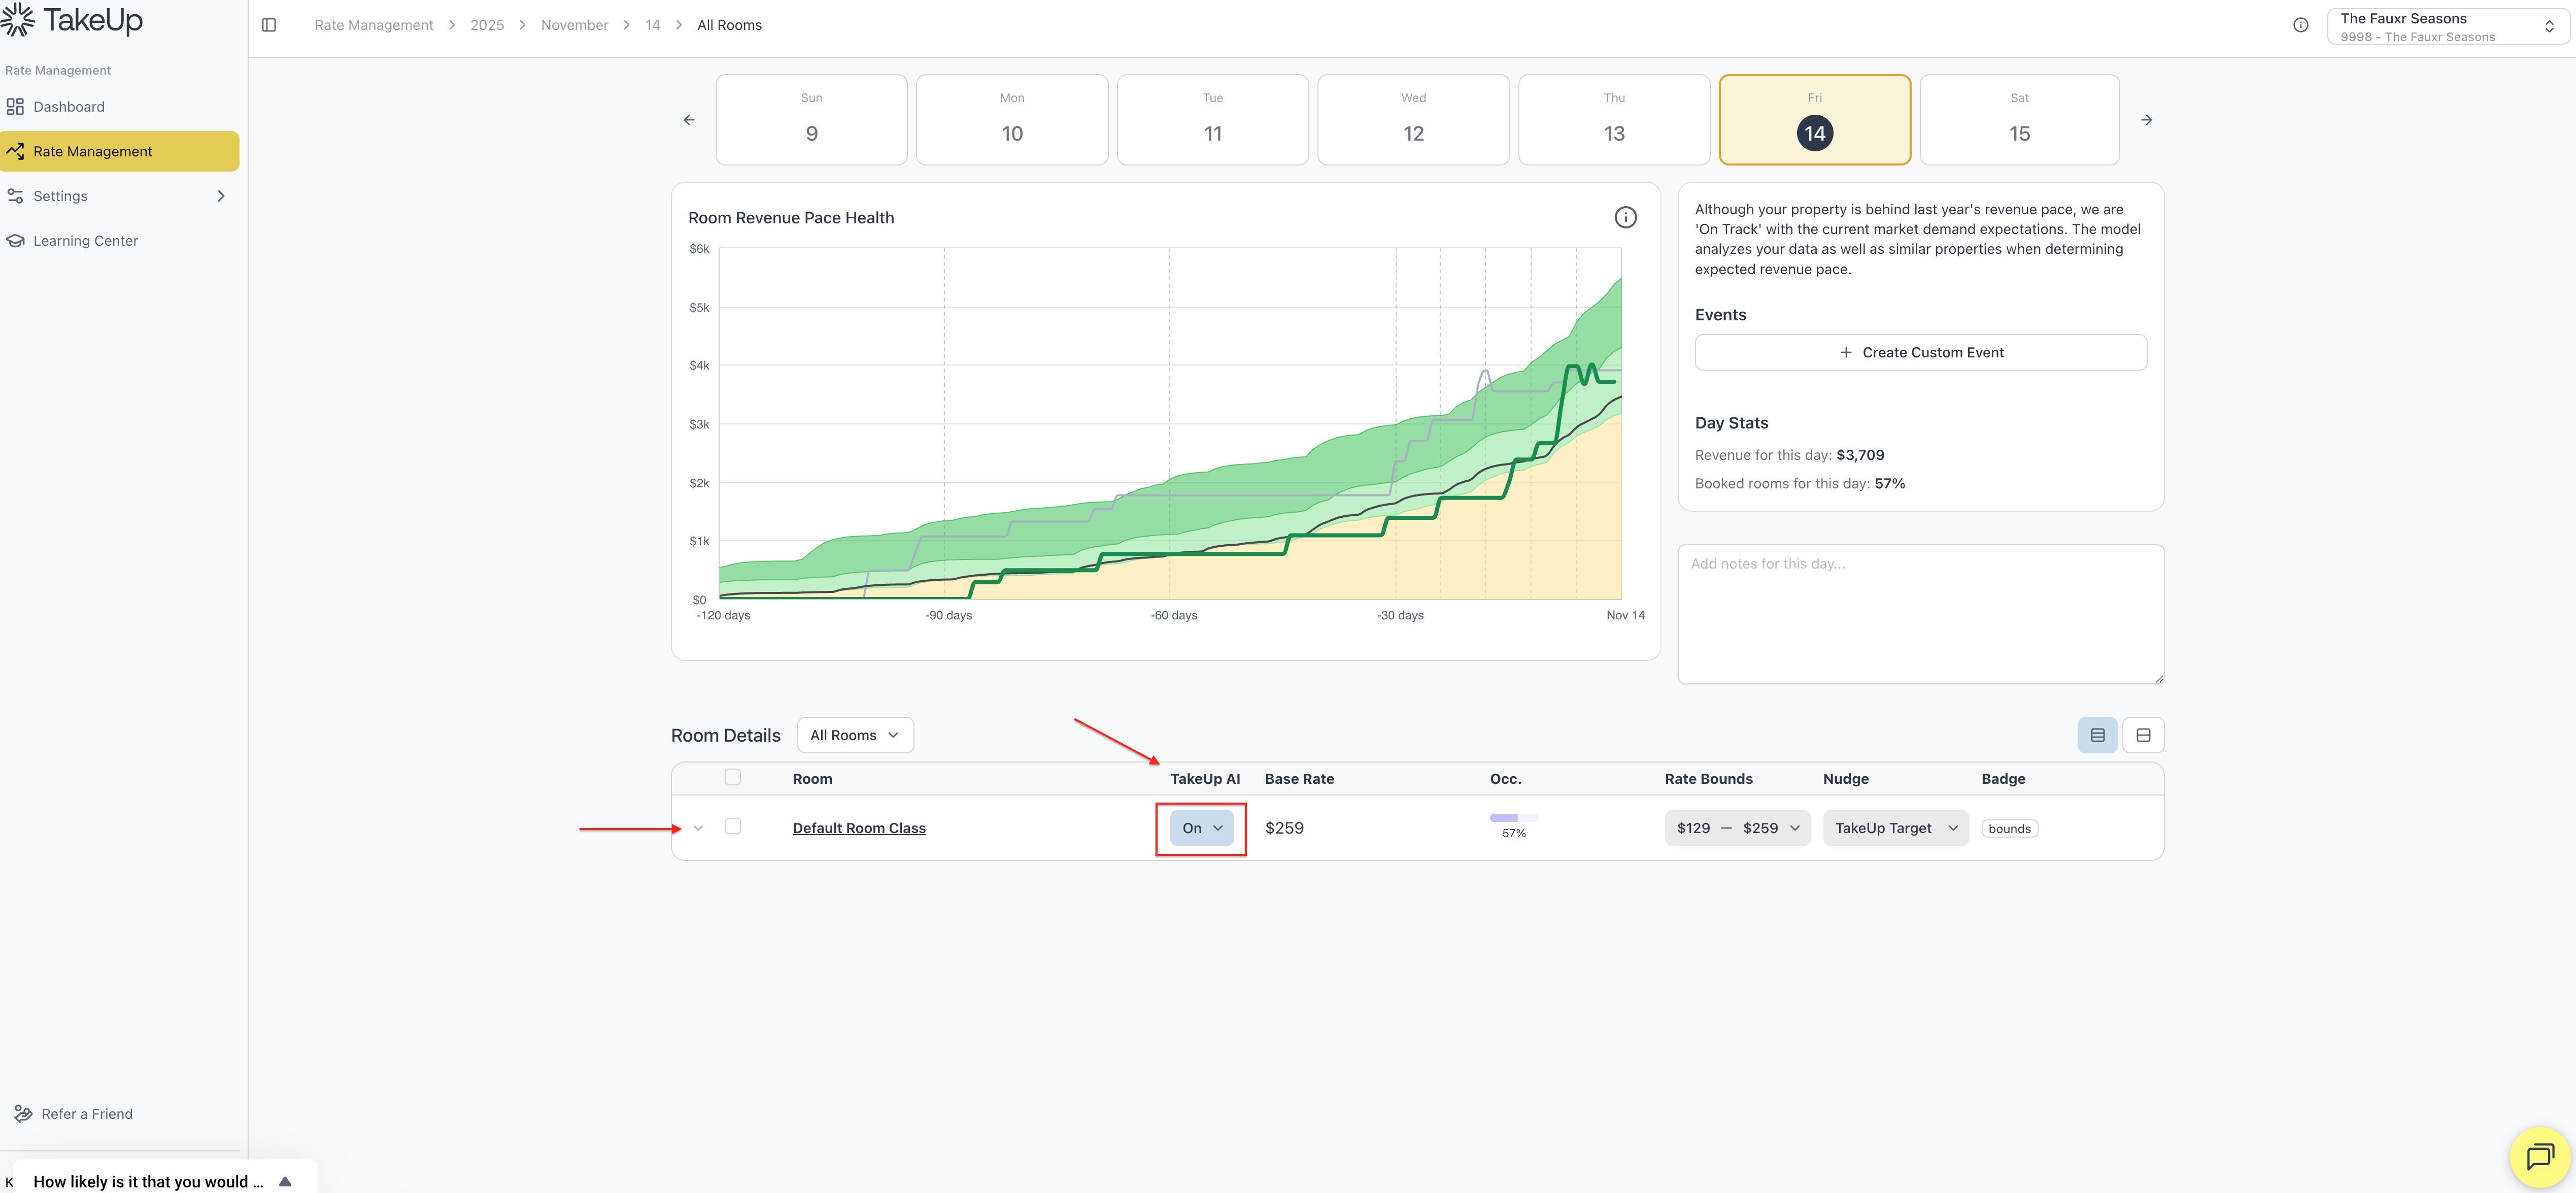Click the Create Custom Event button
This screenshot has width=2576, height=1193.
[1920, 352]
